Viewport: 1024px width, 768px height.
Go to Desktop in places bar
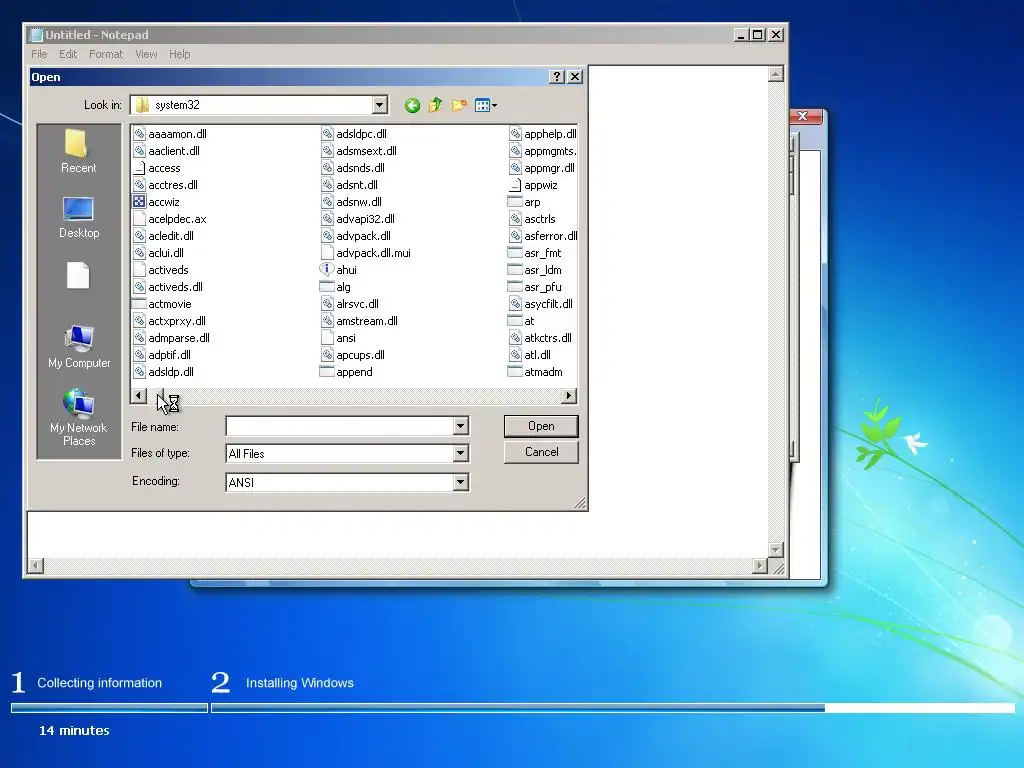tap(78, 217)
